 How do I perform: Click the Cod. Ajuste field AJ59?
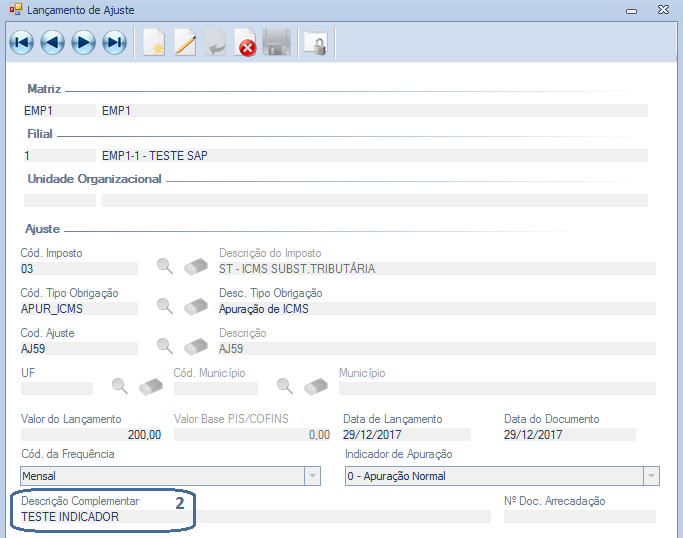pyautogui.click(x=79, y=349)
